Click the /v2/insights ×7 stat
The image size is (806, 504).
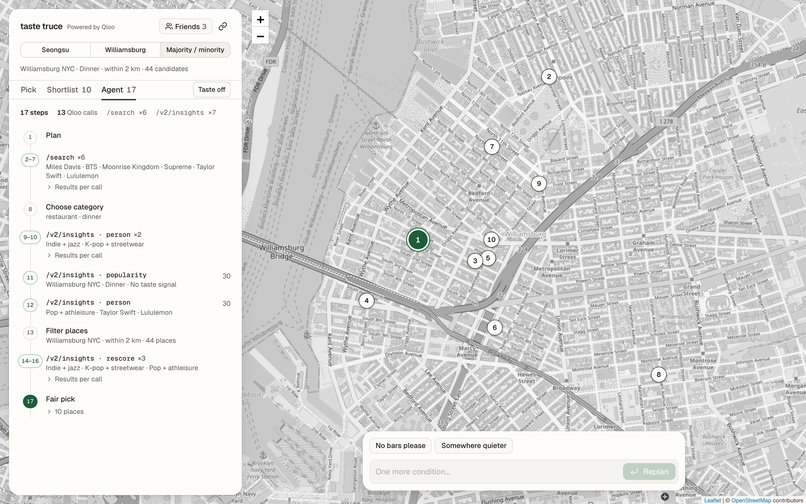tap(186, 113)
